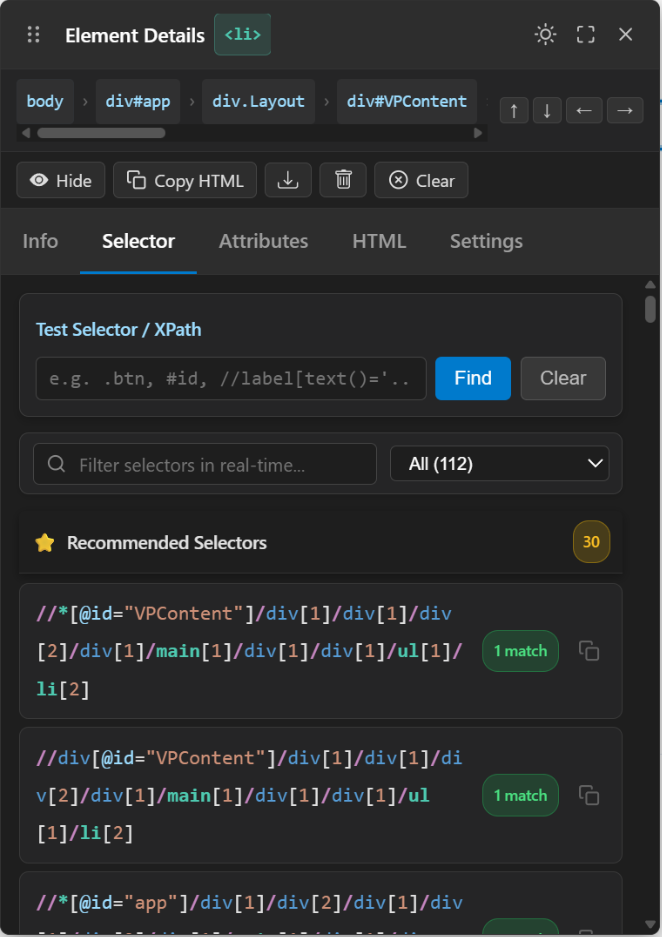Grab the panel drag handle icon
This screenshot has height=937, width=662.
pos(33,35)
